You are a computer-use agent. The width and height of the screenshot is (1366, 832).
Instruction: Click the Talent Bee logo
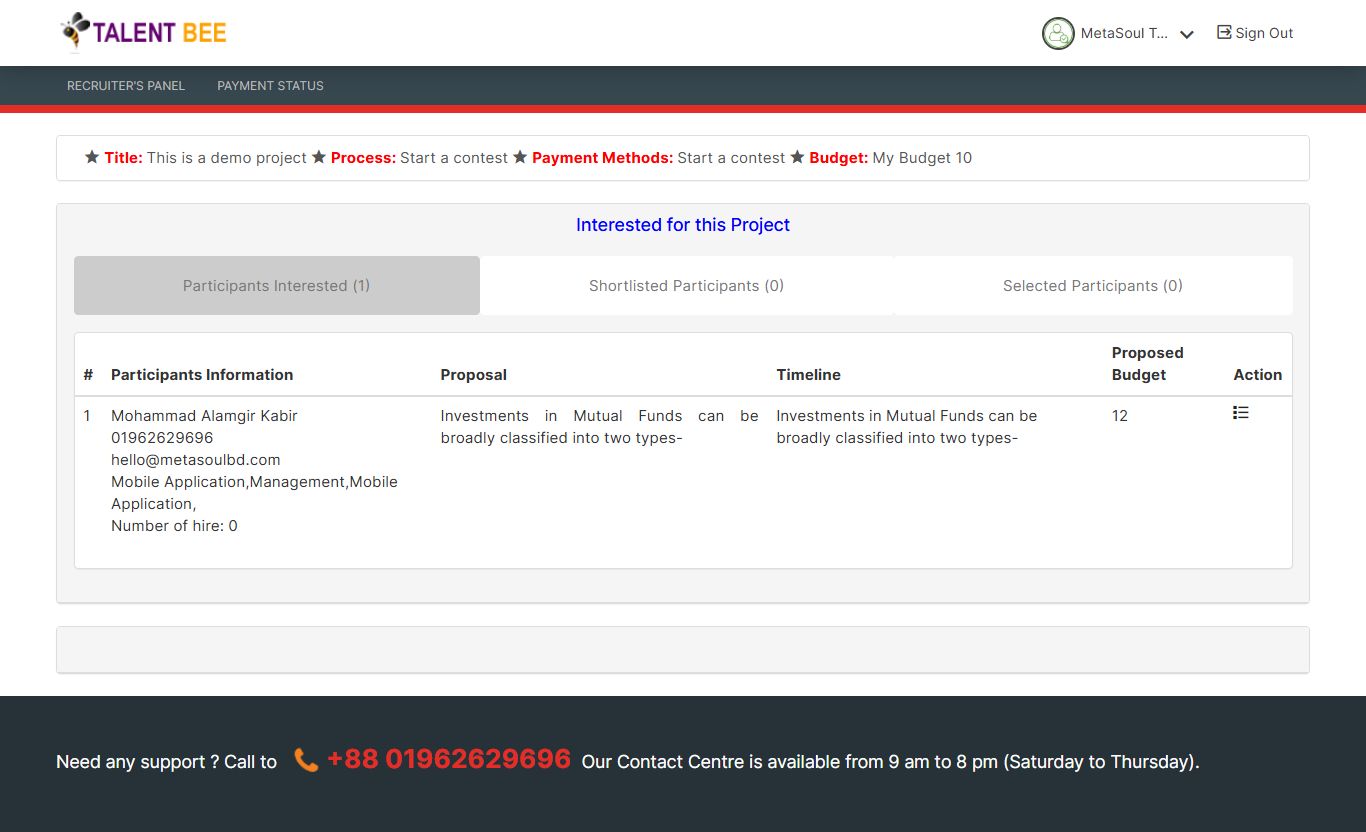pos(143,32)
